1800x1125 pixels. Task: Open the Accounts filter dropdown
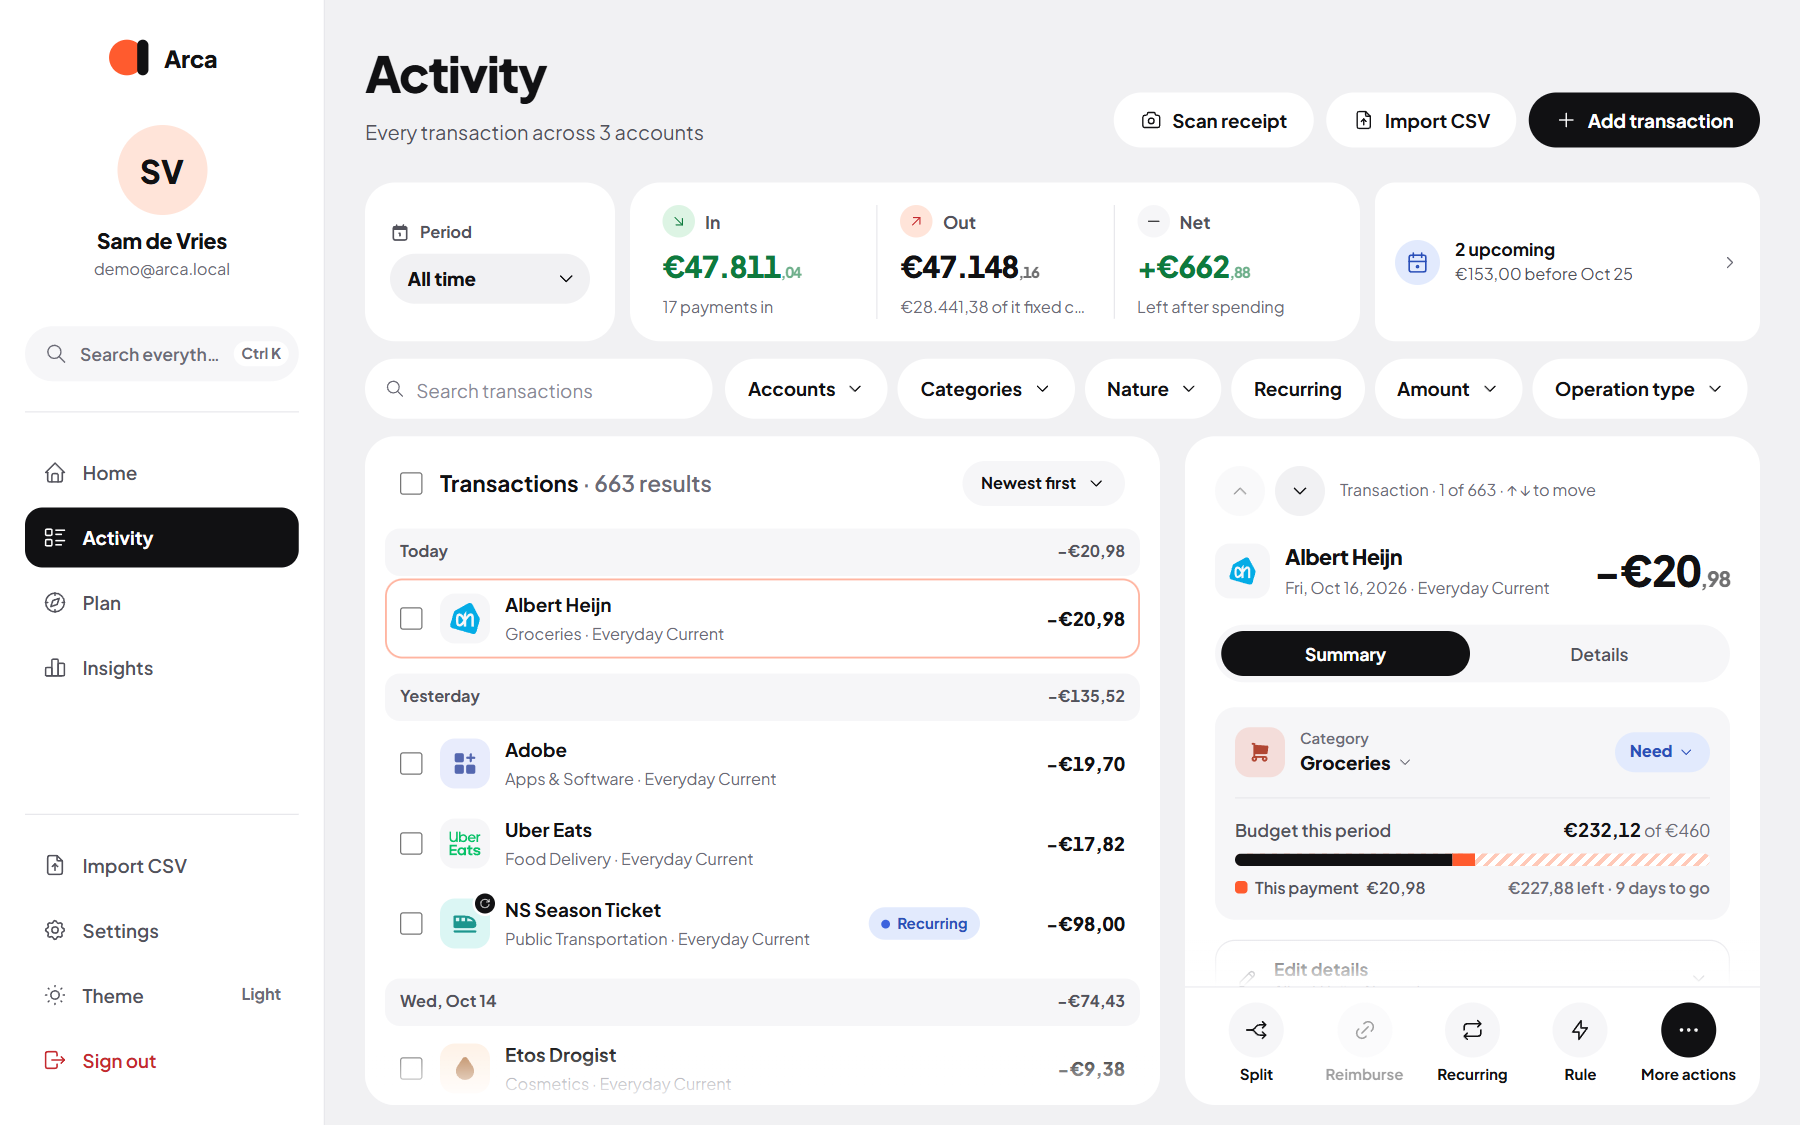(805, 389)
